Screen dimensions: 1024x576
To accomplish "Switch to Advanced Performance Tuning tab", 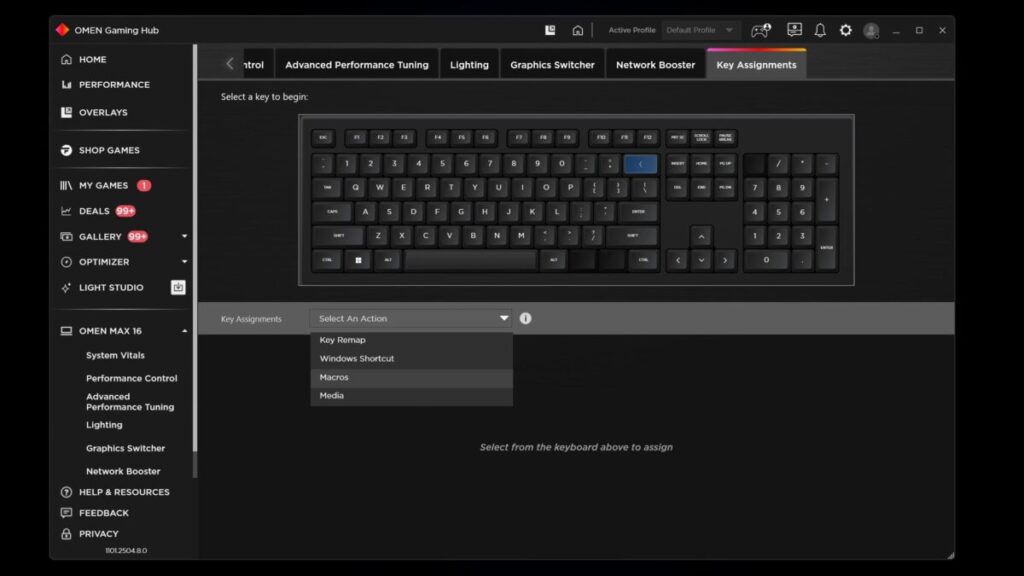I will point(357,65).
